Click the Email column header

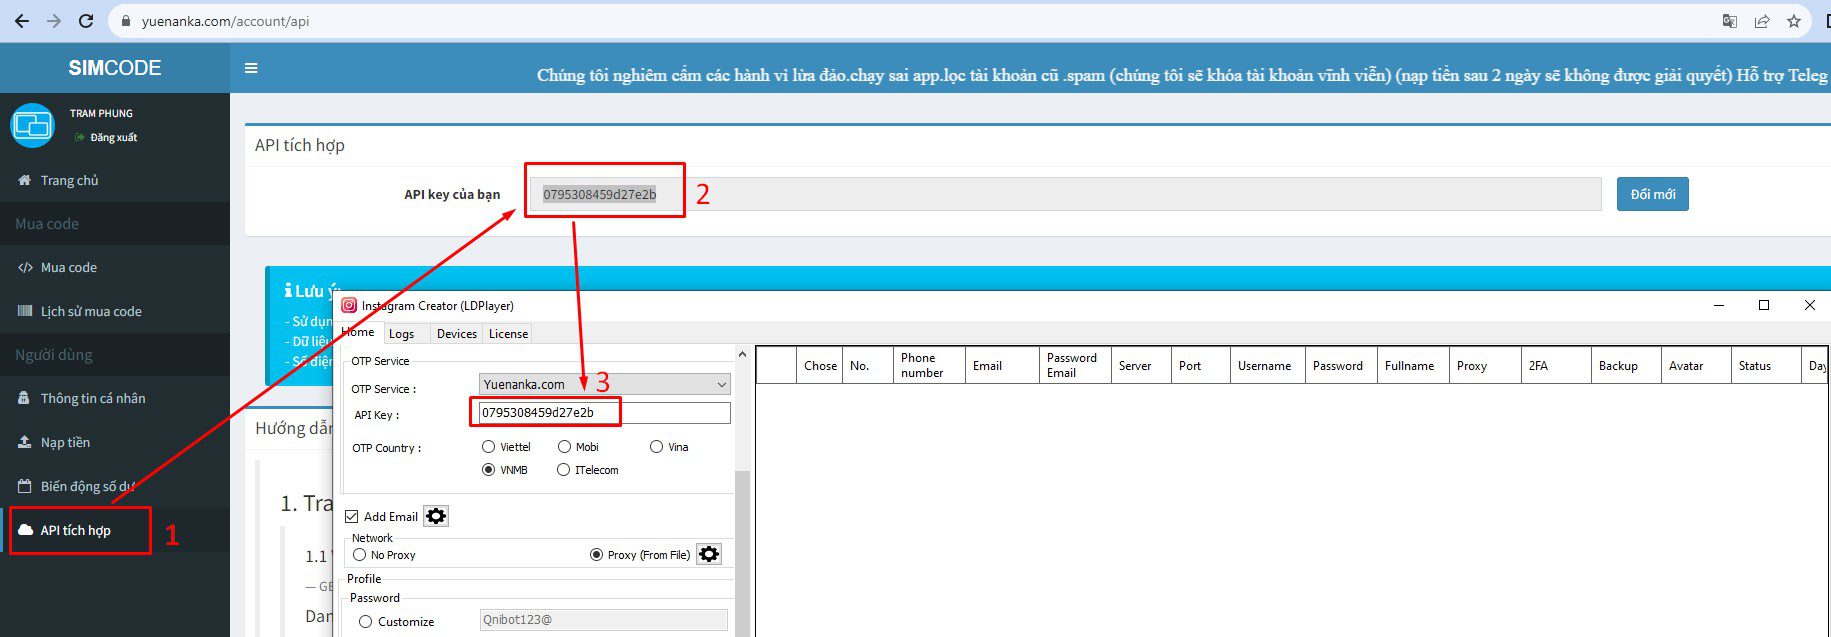pos(1002,365)
